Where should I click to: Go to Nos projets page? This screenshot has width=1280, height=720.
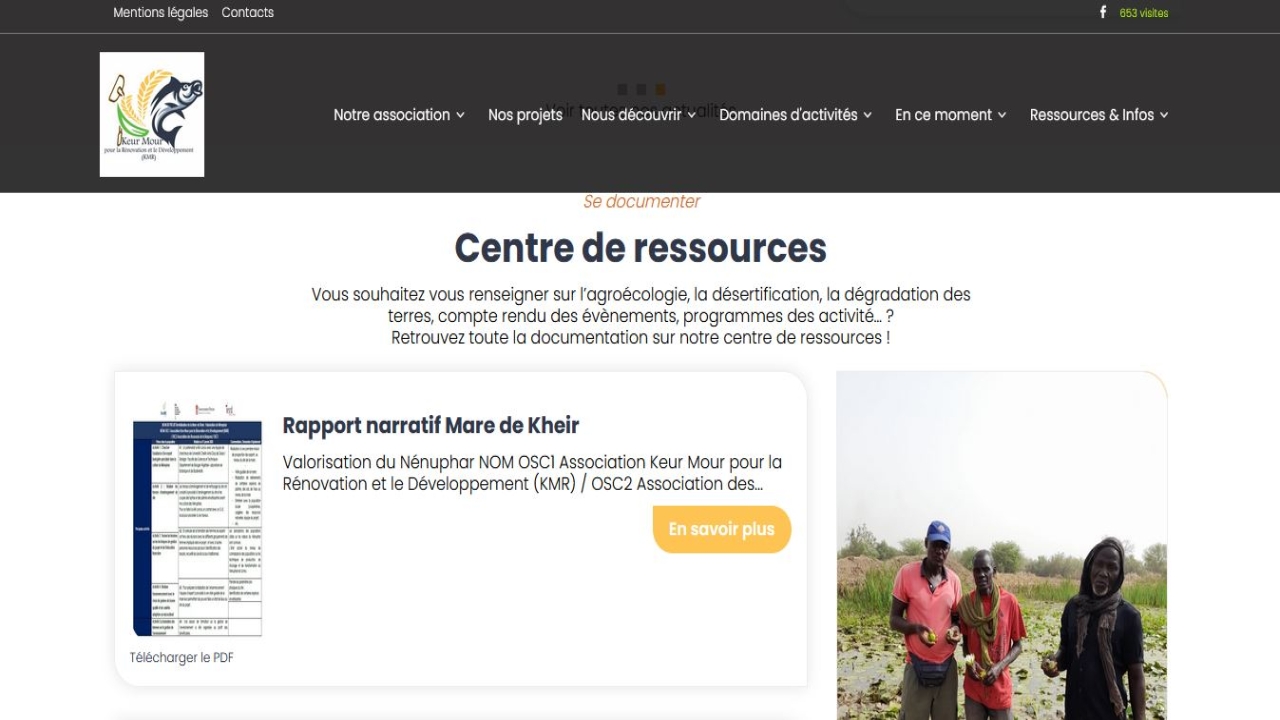[525, 115]
